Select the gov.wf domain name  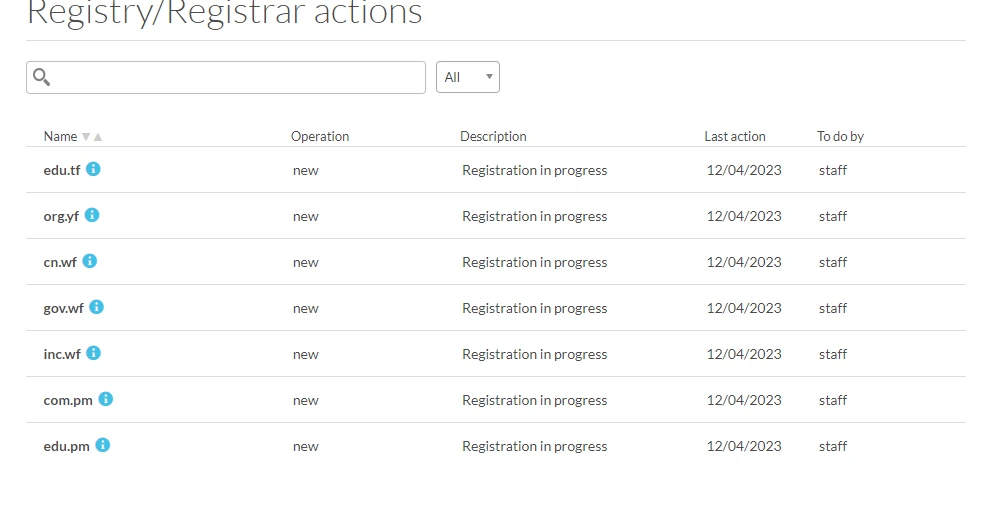[64, 308]
